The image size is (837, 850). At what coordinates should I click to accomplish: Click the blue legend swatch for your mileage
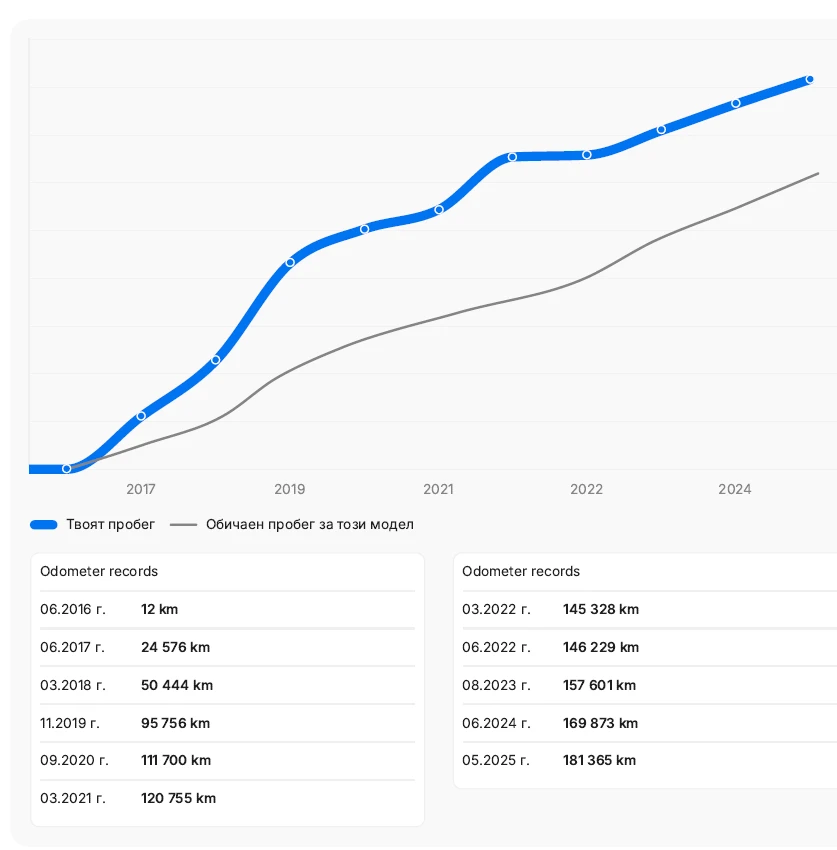(x=44, y=524)
